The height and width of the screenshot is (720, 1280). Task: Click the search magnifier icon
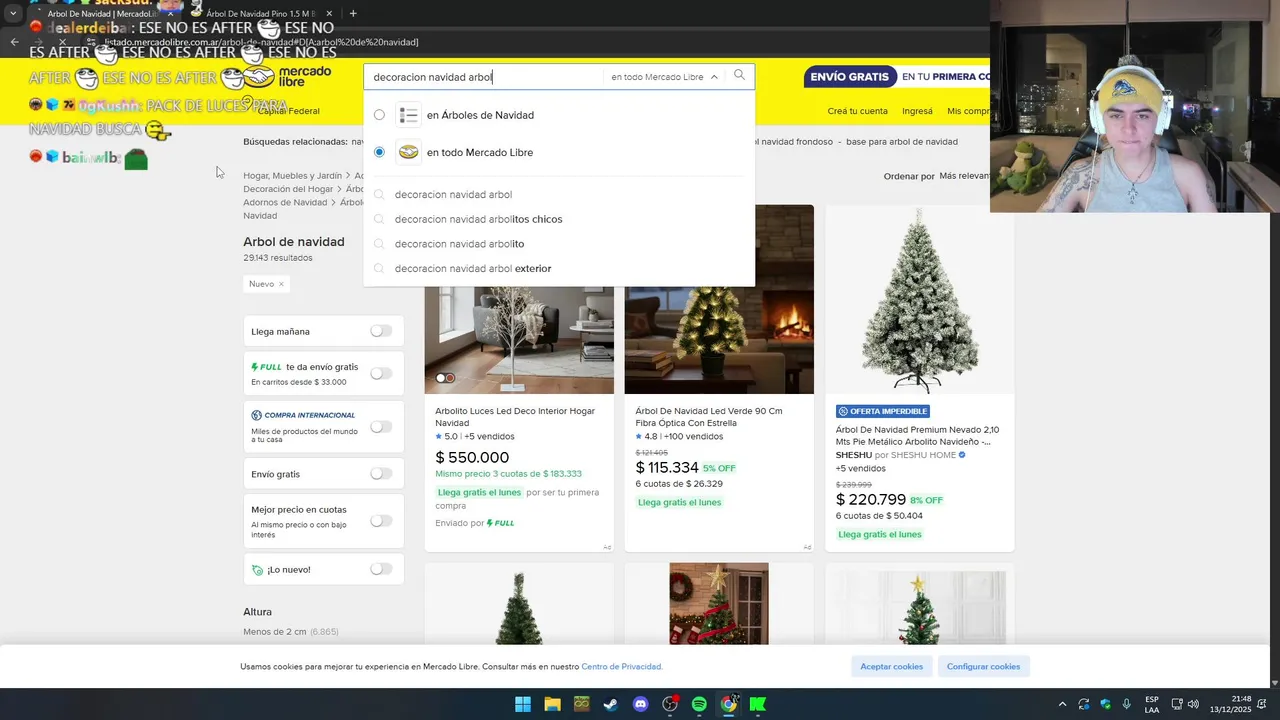(x=739, y=76)
